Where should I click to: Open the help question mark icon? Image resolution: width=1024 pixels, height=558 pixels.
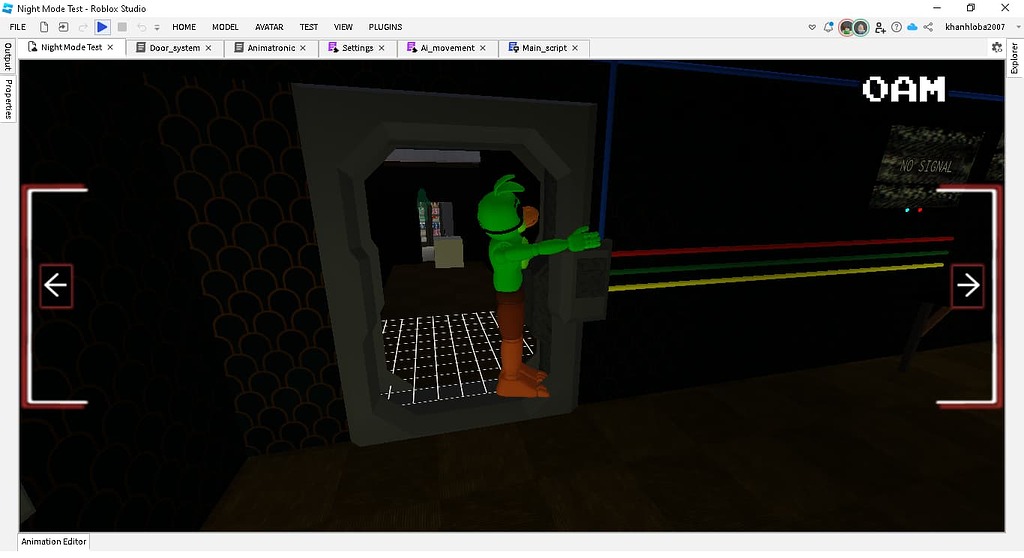897,27
